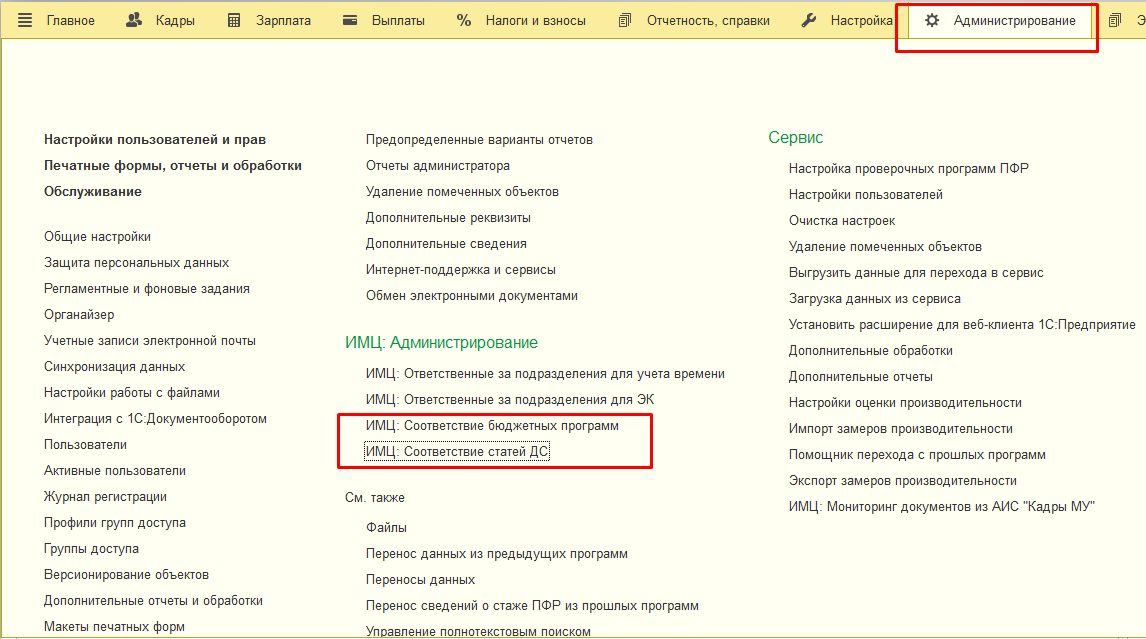The image size is (1146, 639).
Task: Open Защита персональных данных
Action: [x=136, y=263]
